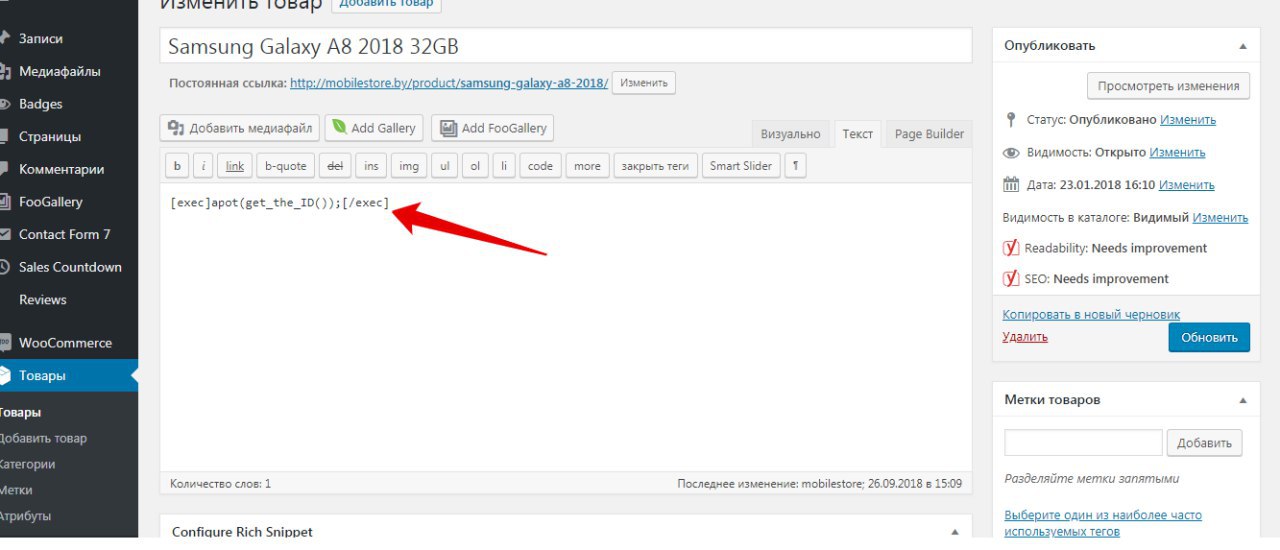1280x550 pixels.
Task: Open Страницы menu item
Action: pyautogui.click(x=50, y=137)
